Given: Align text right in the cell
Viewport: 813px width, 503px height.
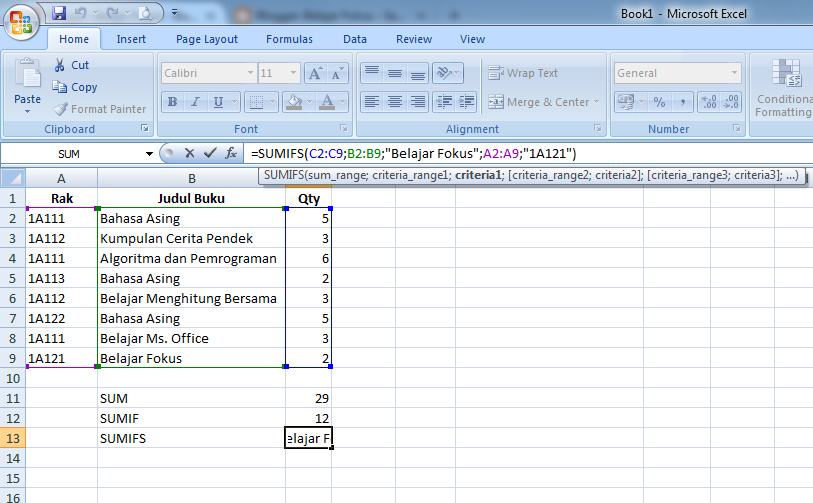Looking at the screenshot, I should pos(417,102).
